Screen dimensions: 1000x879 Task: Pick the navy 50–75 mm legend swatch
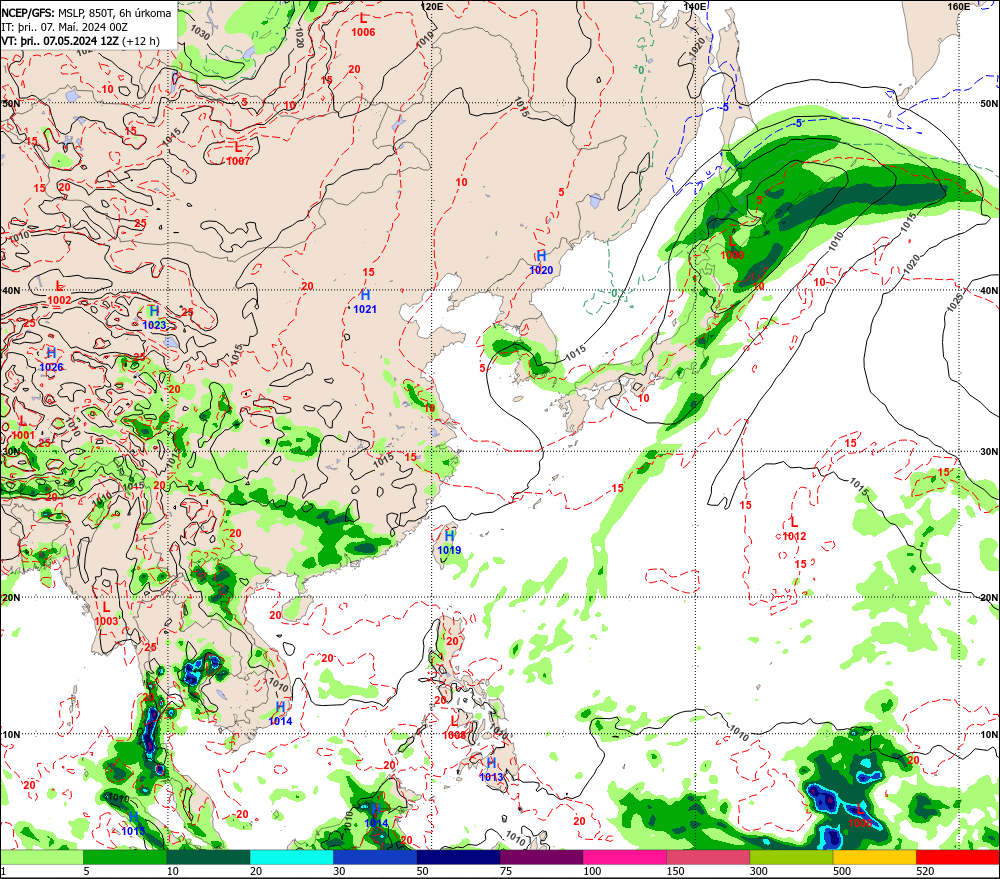coord(458,857)
